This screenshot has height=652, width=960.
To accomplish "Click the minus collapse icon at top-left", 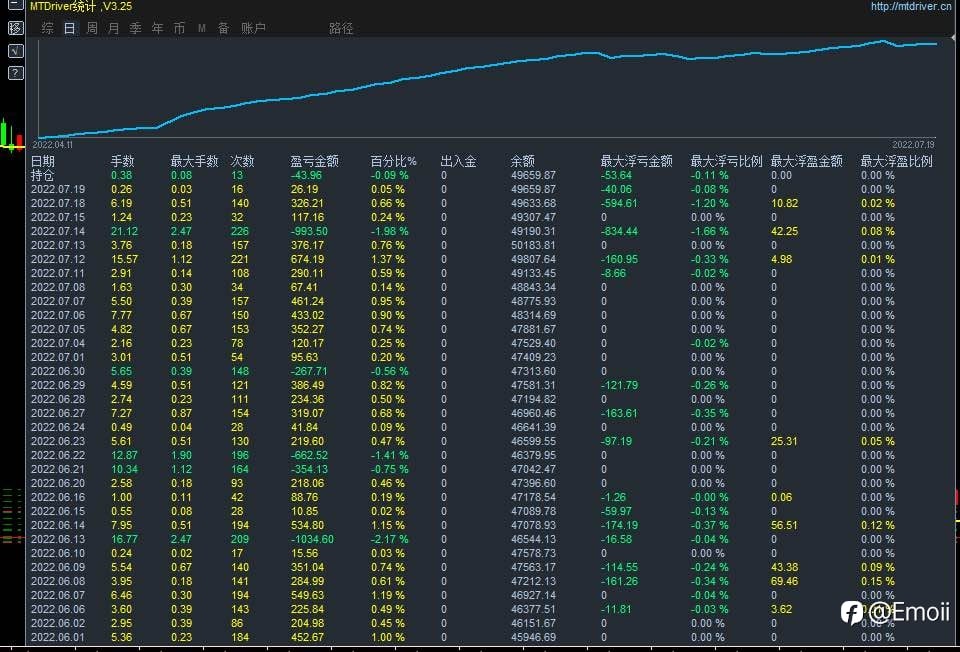I will (15, 5).
